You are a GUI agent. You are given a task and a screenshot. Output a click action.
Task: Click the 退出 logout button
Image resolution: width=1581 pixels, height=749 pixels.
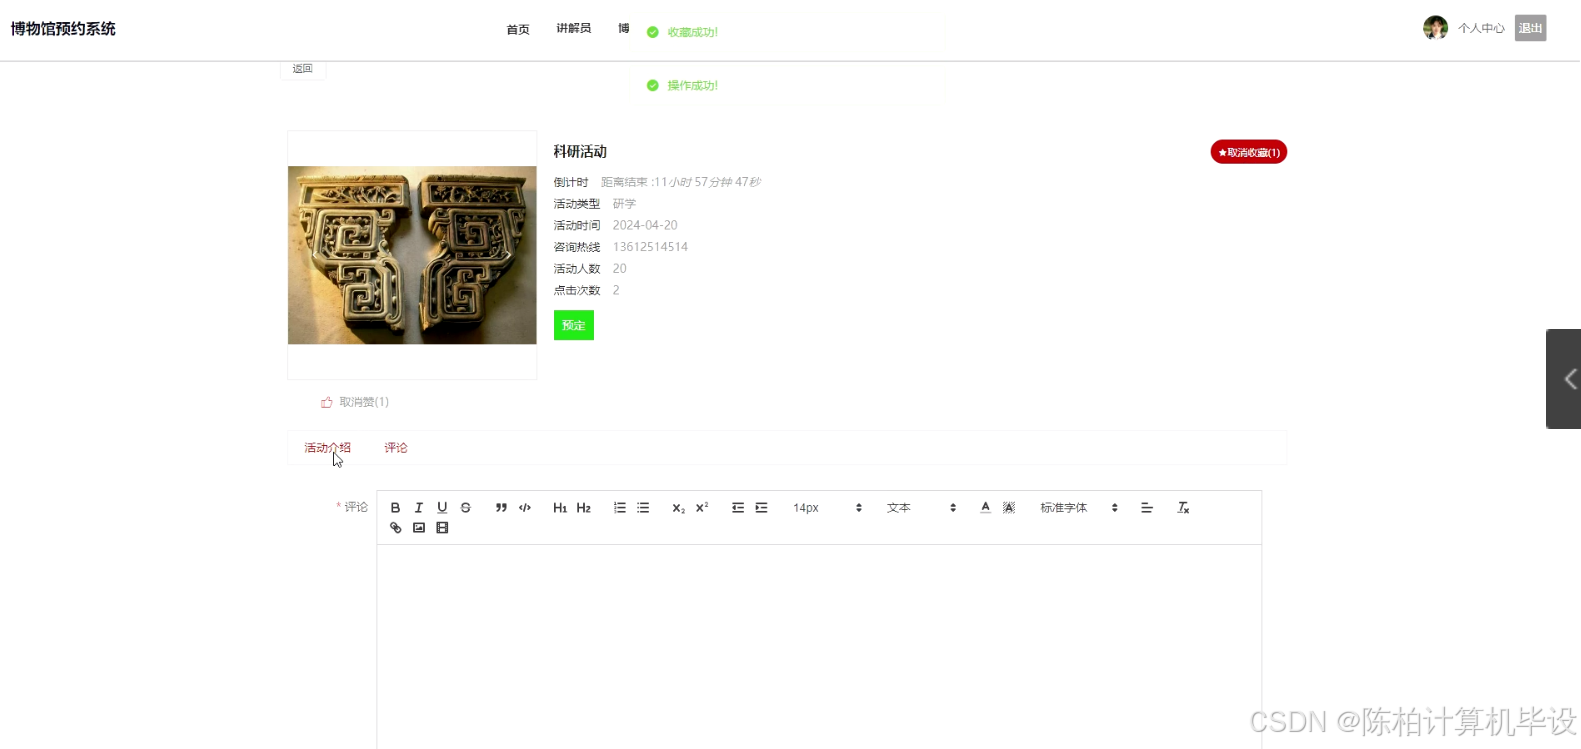pos(1530,28)
